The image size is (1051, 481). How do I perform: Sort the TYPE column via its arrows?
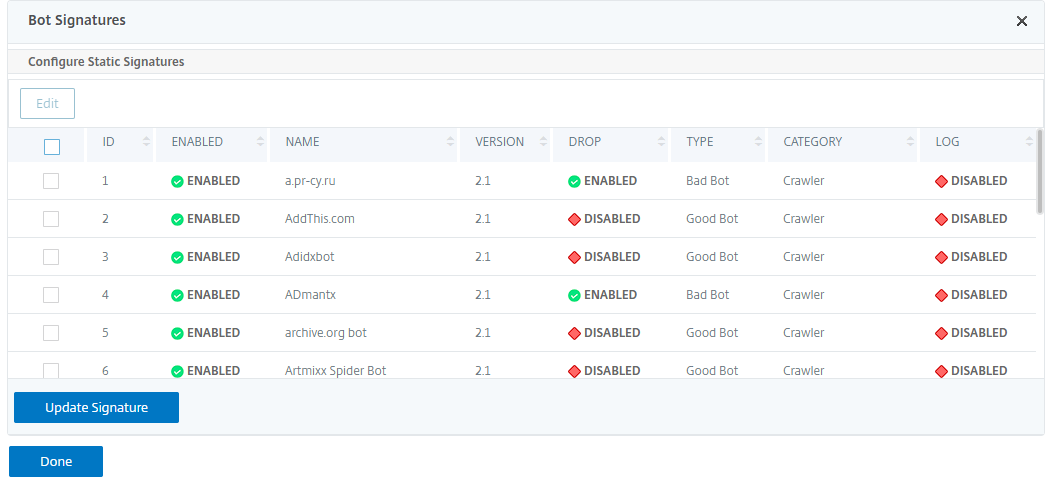point(758,141)
